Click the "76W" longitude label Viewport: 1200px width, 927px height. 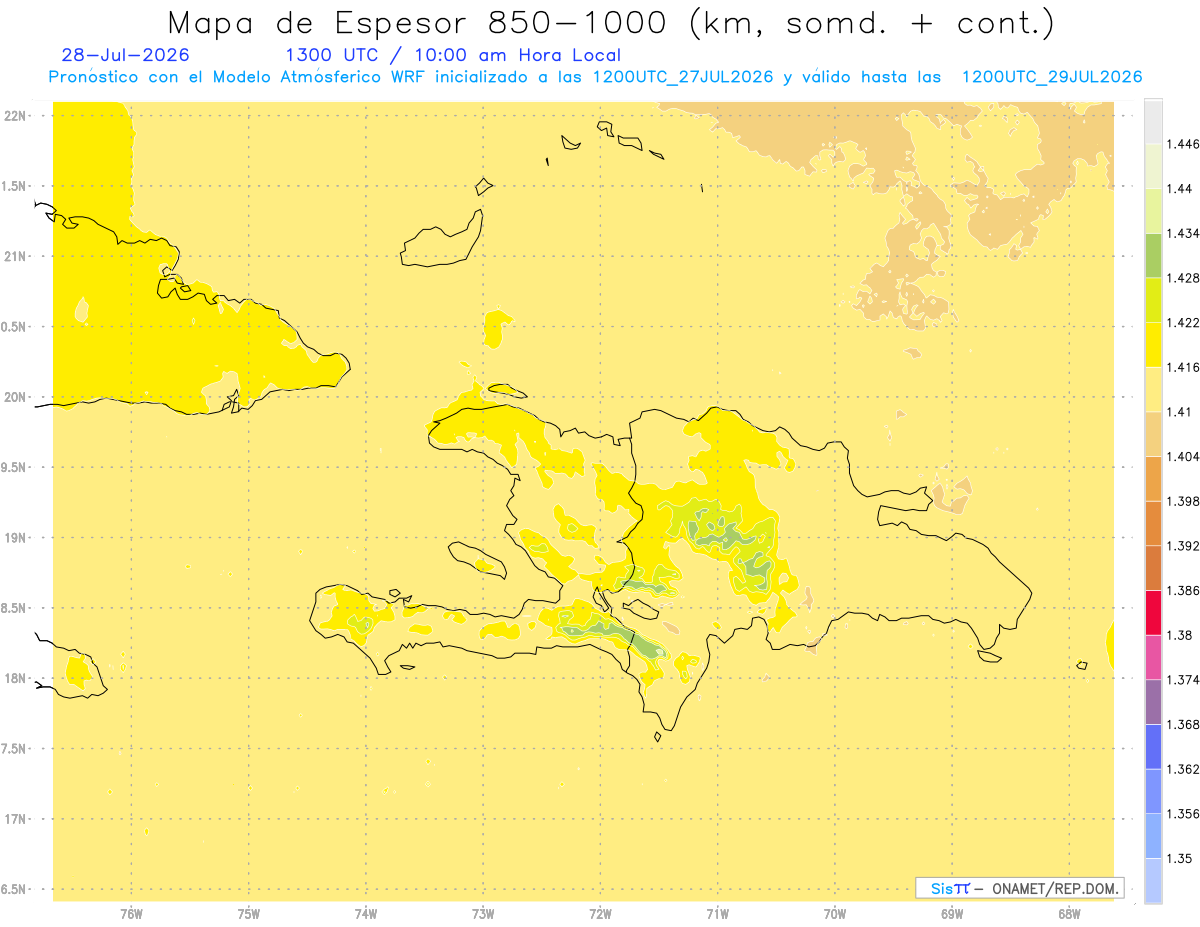[131, 914]
